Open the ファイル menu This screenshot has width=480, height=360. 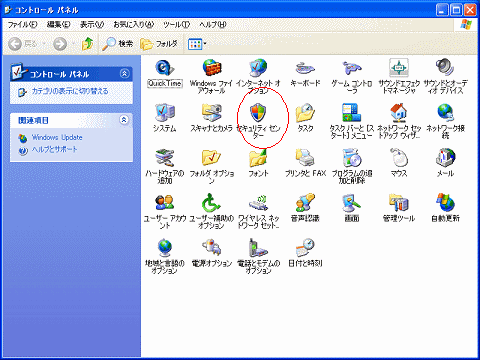pos(22,25)
